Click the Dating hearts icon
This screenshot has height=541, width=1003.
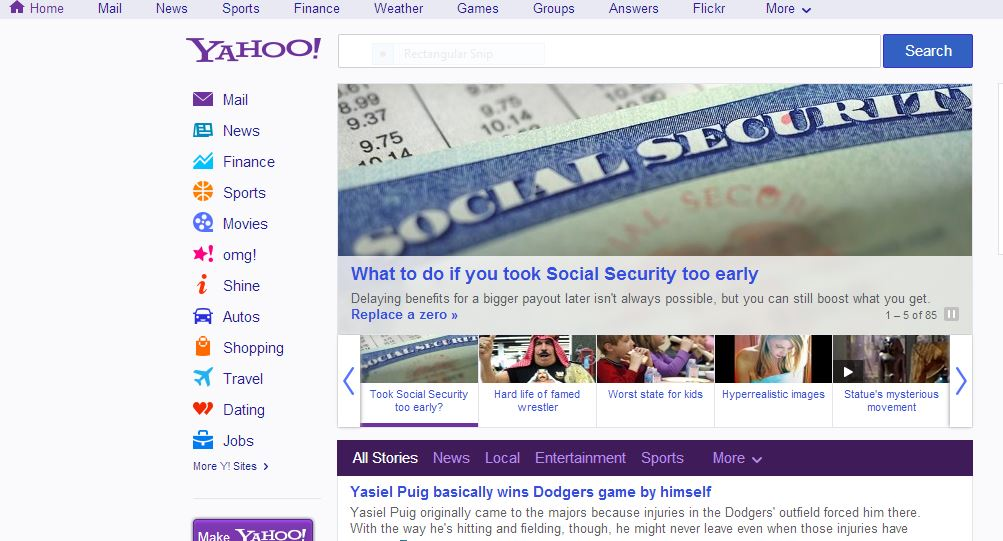coord(203,409)
